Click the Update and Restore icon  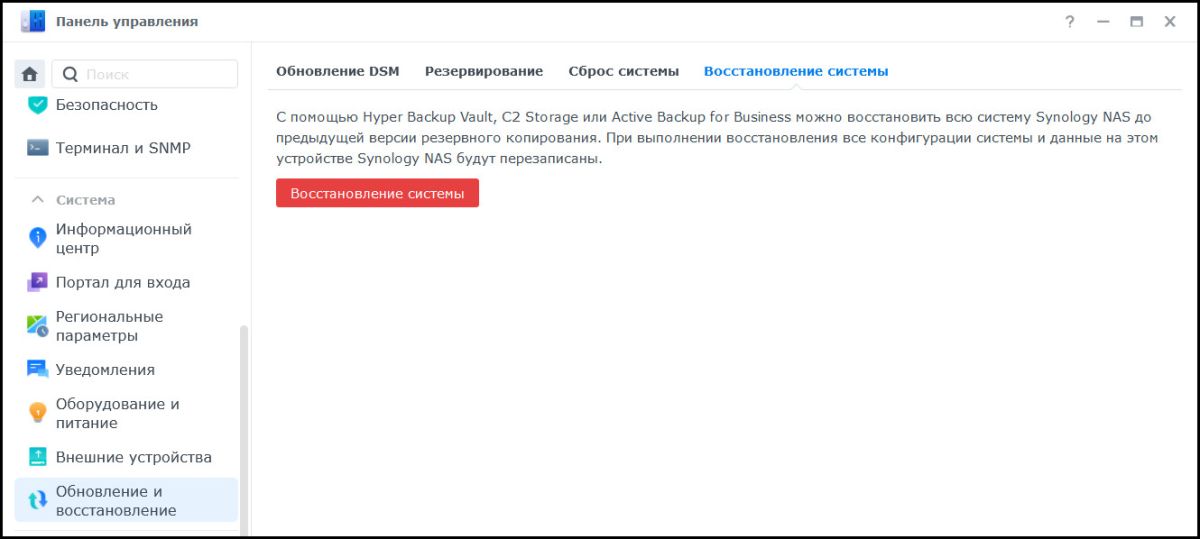pyautogui.click(x=38, y=500)
